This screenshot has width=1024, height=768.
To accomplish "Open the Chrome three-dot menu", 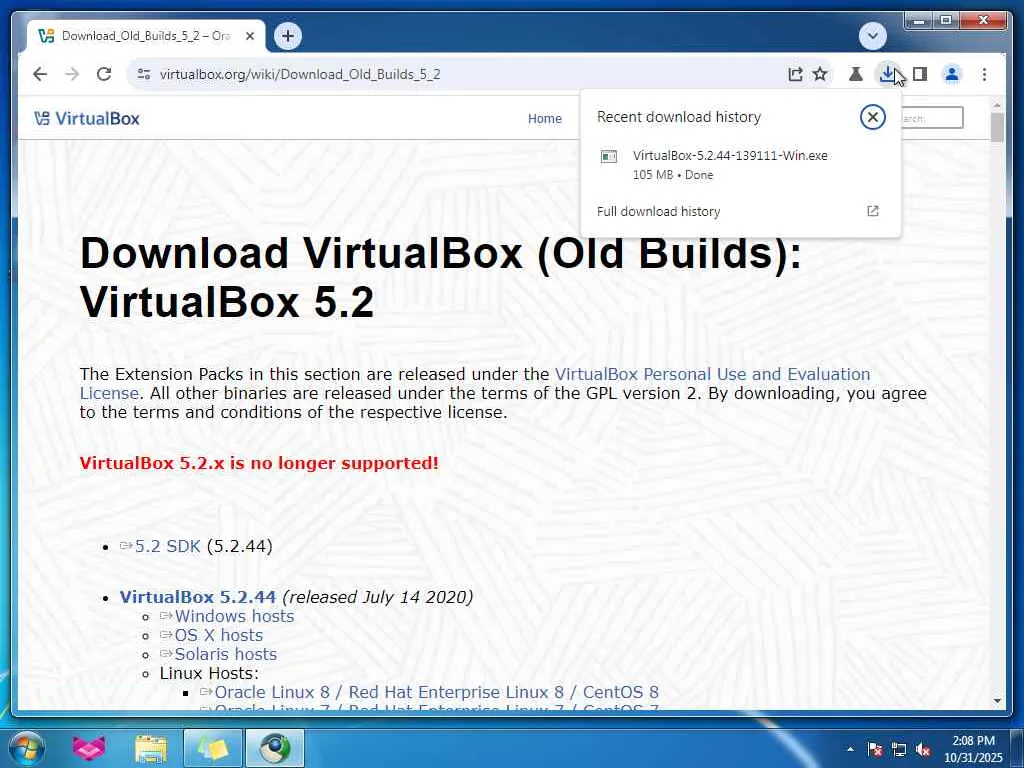I will pos(984,74).
